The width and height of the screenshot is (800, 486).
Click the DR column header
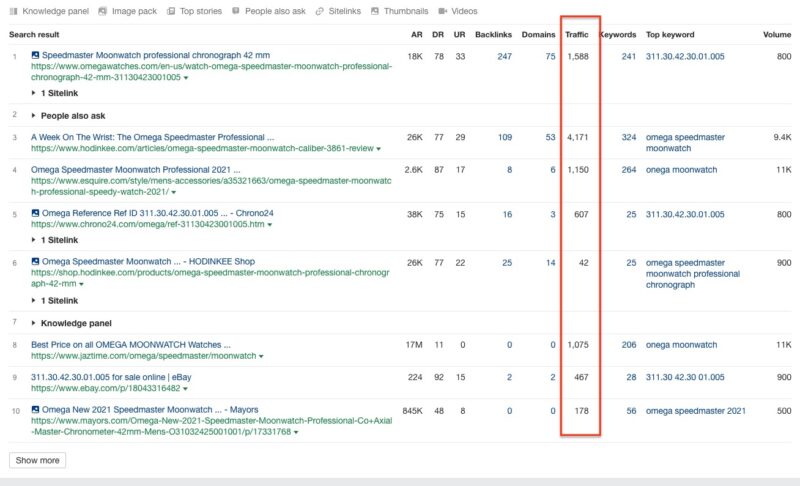coord(438,35)
